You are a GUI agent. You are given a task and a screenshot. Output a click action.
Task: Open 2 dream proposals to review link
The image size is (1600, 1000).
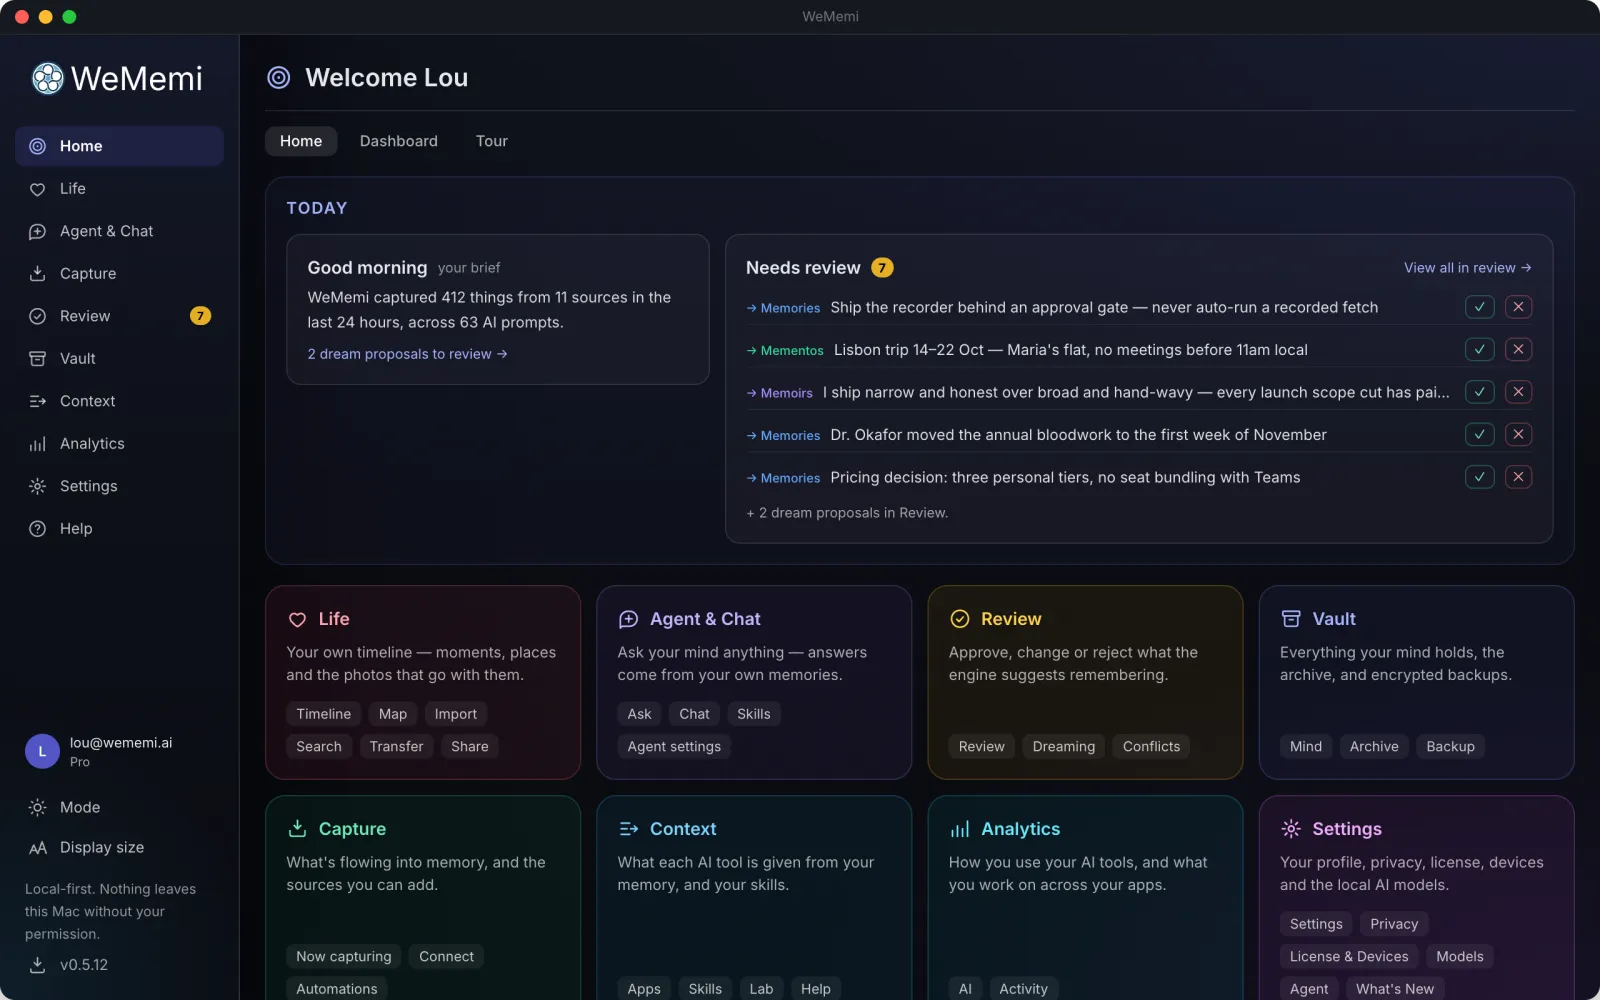[407, 354]
